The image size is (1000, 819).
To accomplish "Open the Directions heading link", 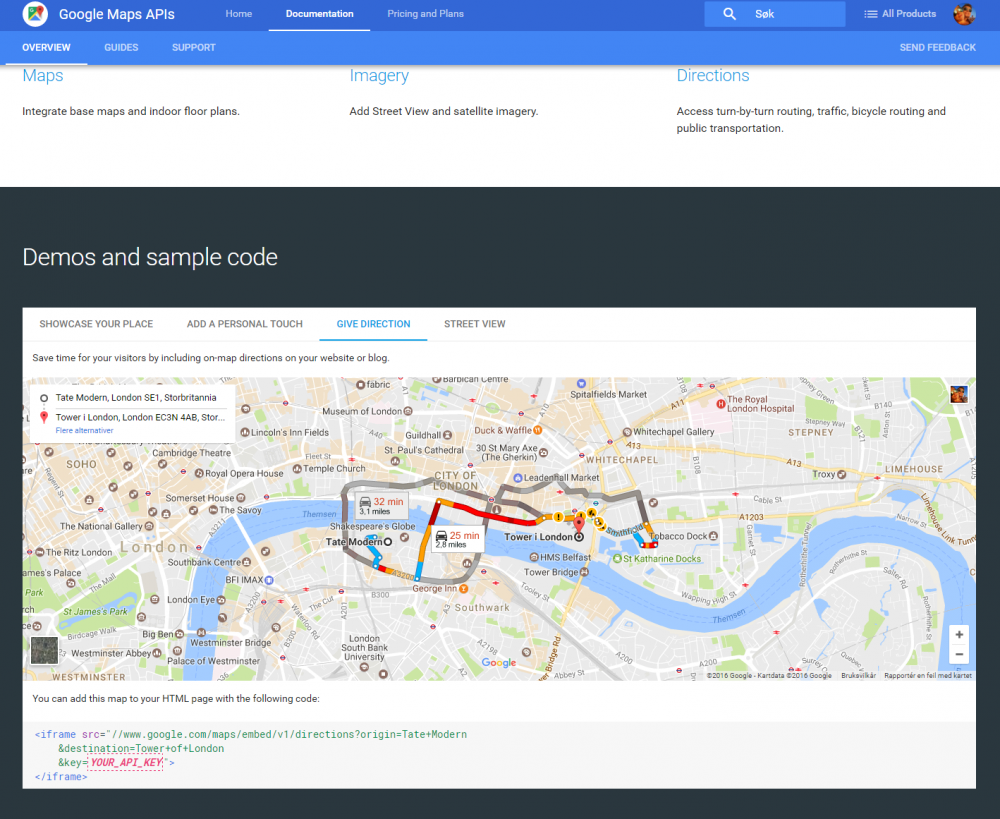I will pyautogui.click(x=712, y=76).
